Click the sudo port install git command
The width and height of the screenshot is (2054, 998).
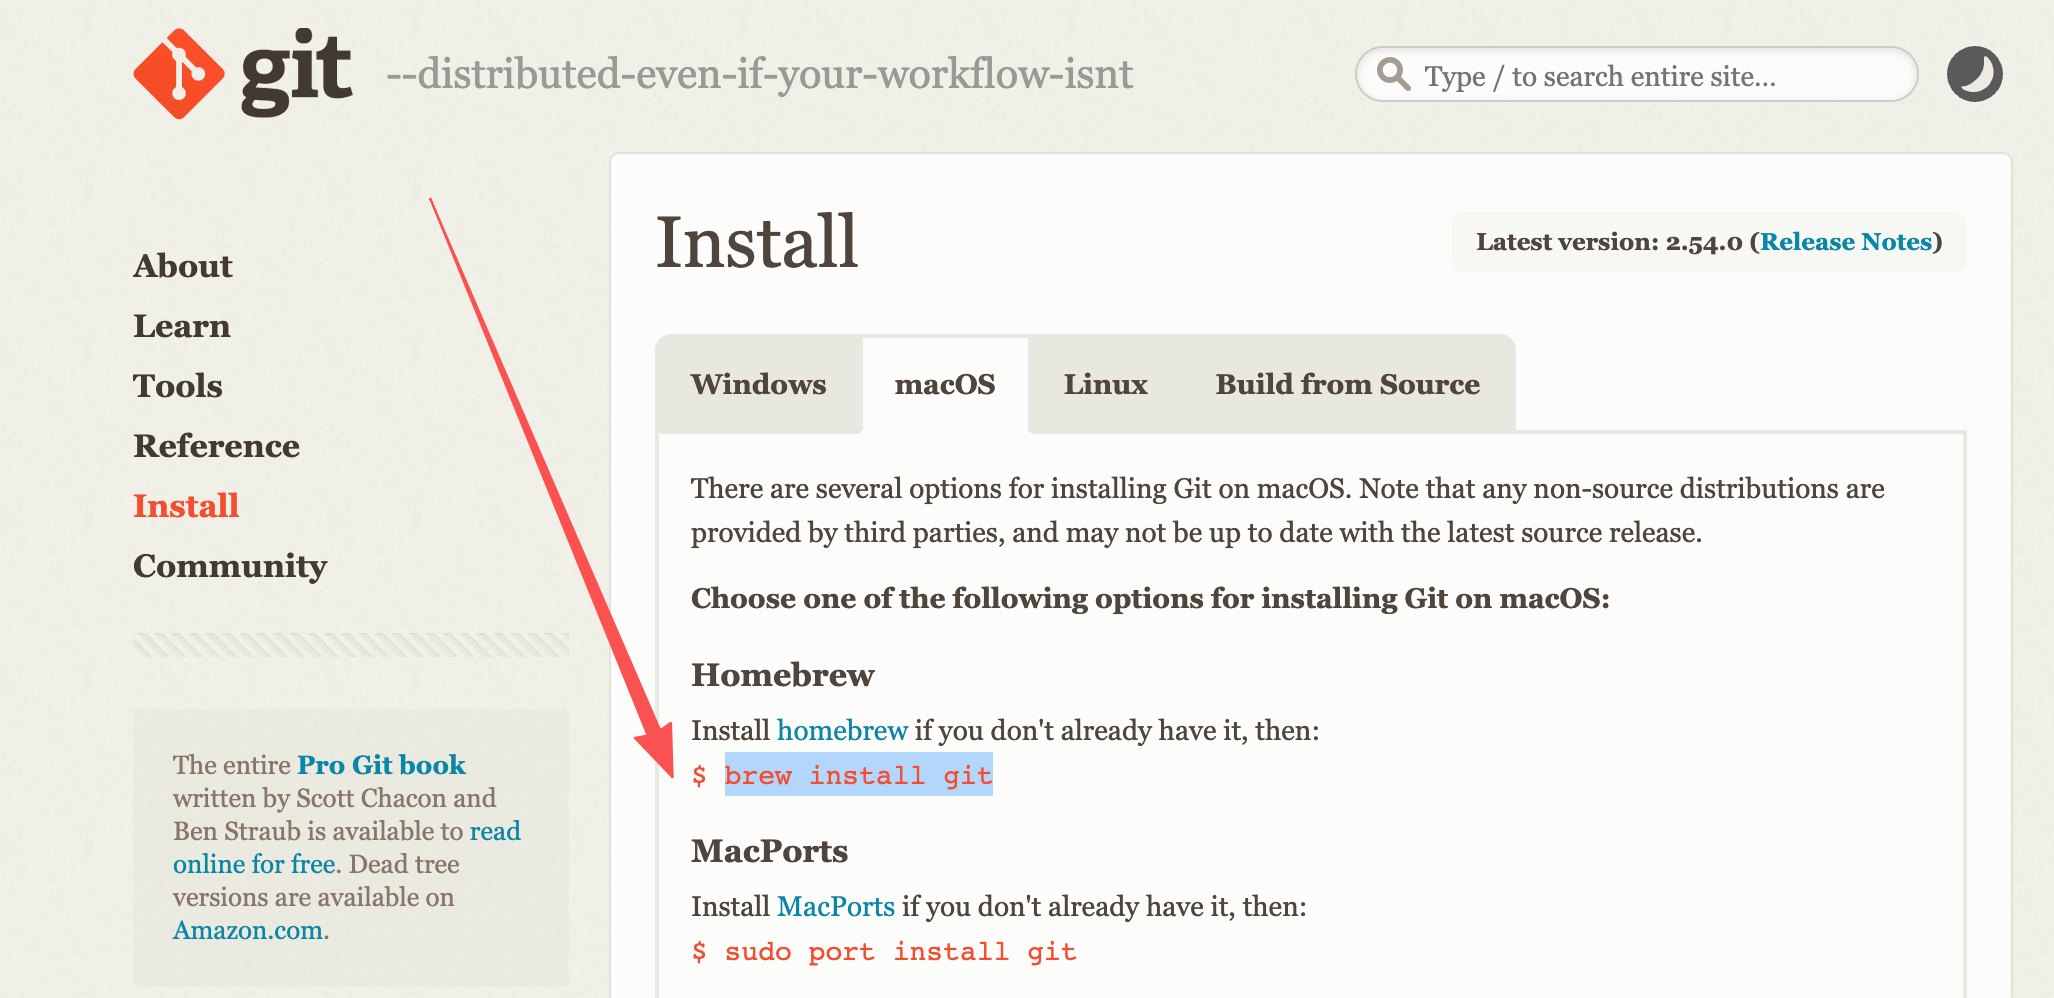pyautogui.click(x=900, y=951)
